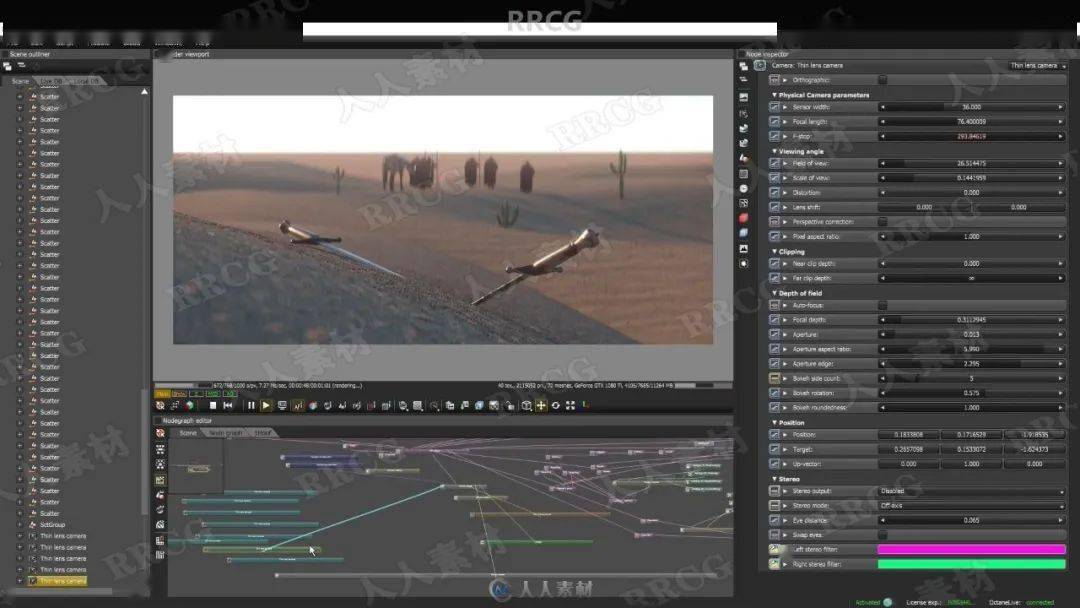Select the highlighted Thin lens camera item
Viewport: 1080px width, 608px height.
(x=62, y=581)
